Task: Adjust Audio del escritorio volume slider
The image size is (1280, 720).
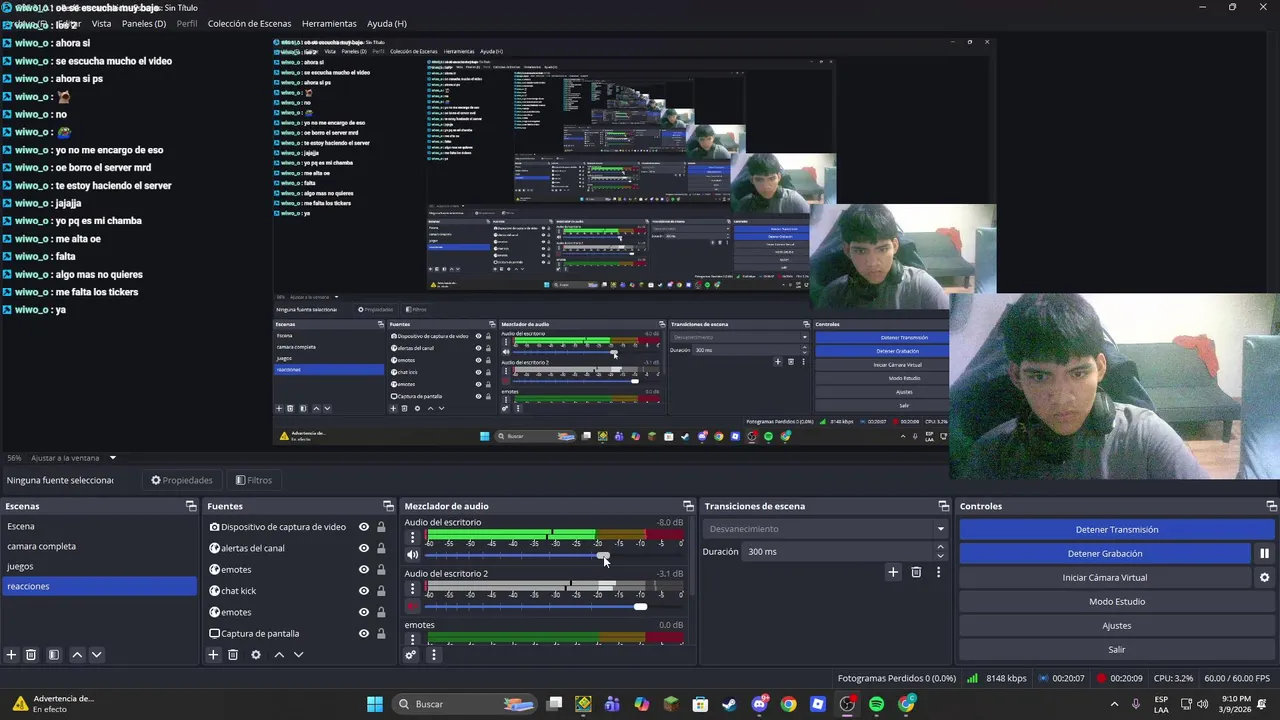Action: coord(603,555)
